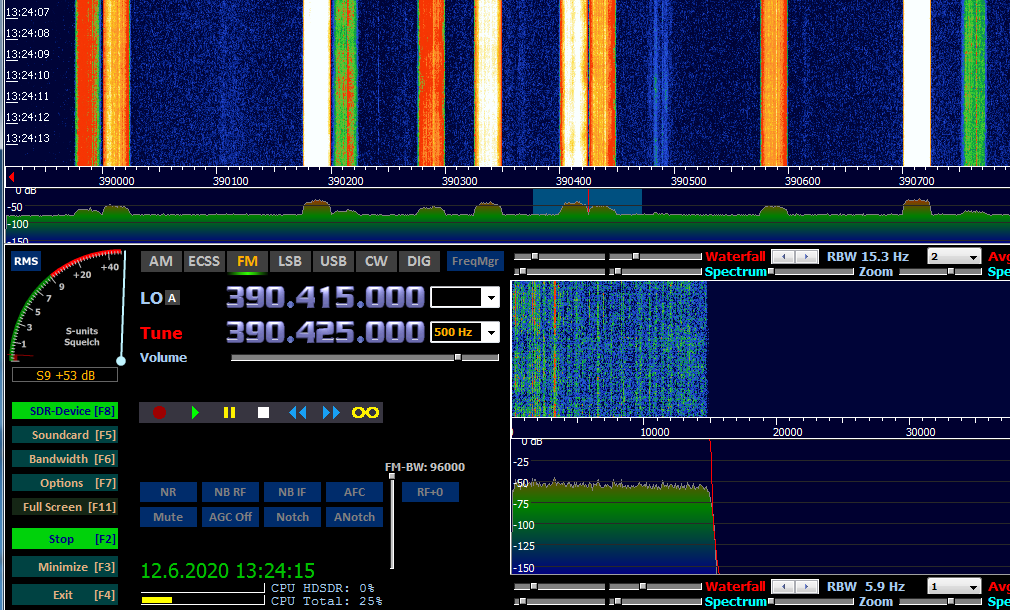This screenshot has width=1010, height=610.
Task: Enter Full Screen [F11] mode
Action: tap(64, 507)
